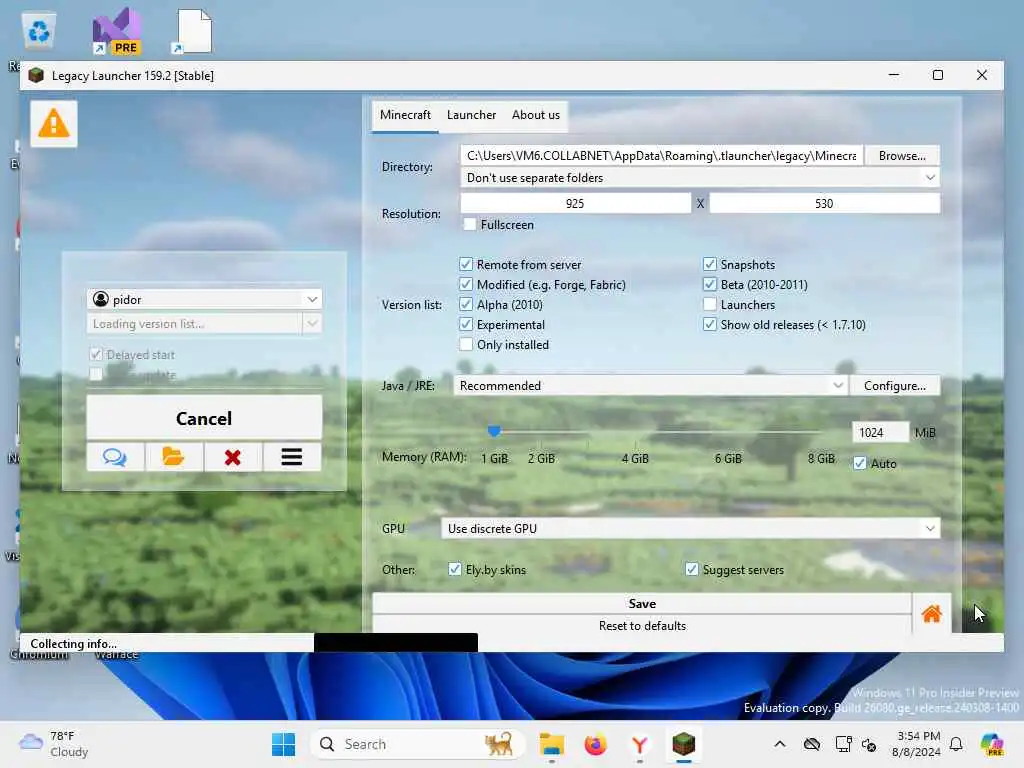Screen dimensions: 1024x768
Task: Open the hamburger menu icon
Action: pos(292,456)
